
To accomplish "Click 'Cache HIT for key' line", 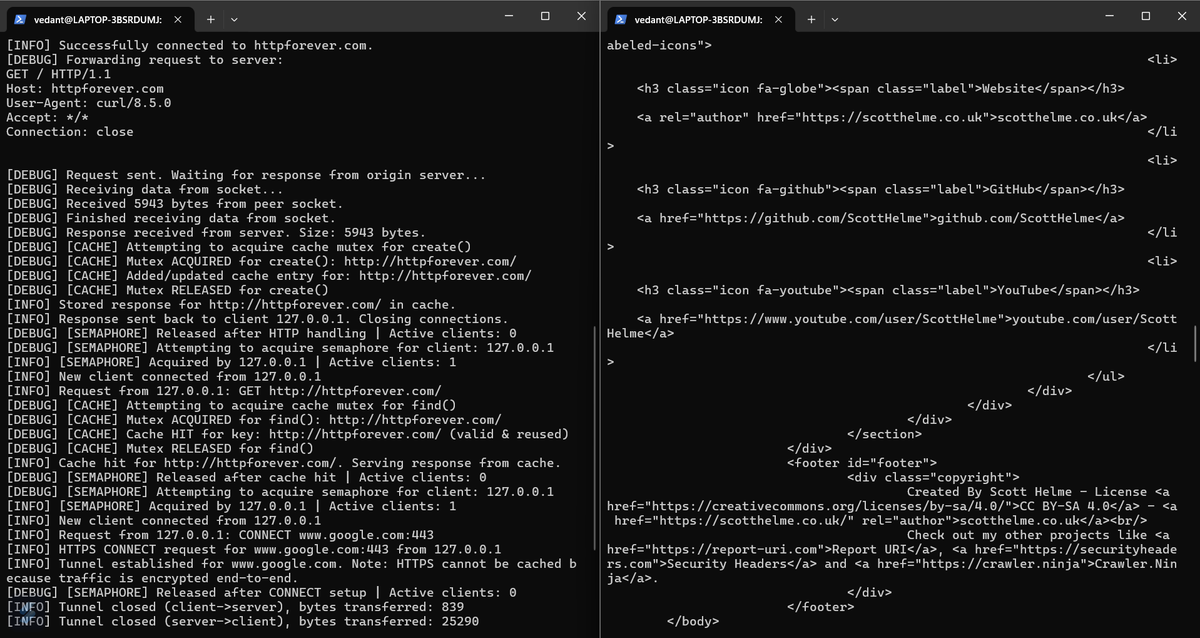I will point(287,434).
